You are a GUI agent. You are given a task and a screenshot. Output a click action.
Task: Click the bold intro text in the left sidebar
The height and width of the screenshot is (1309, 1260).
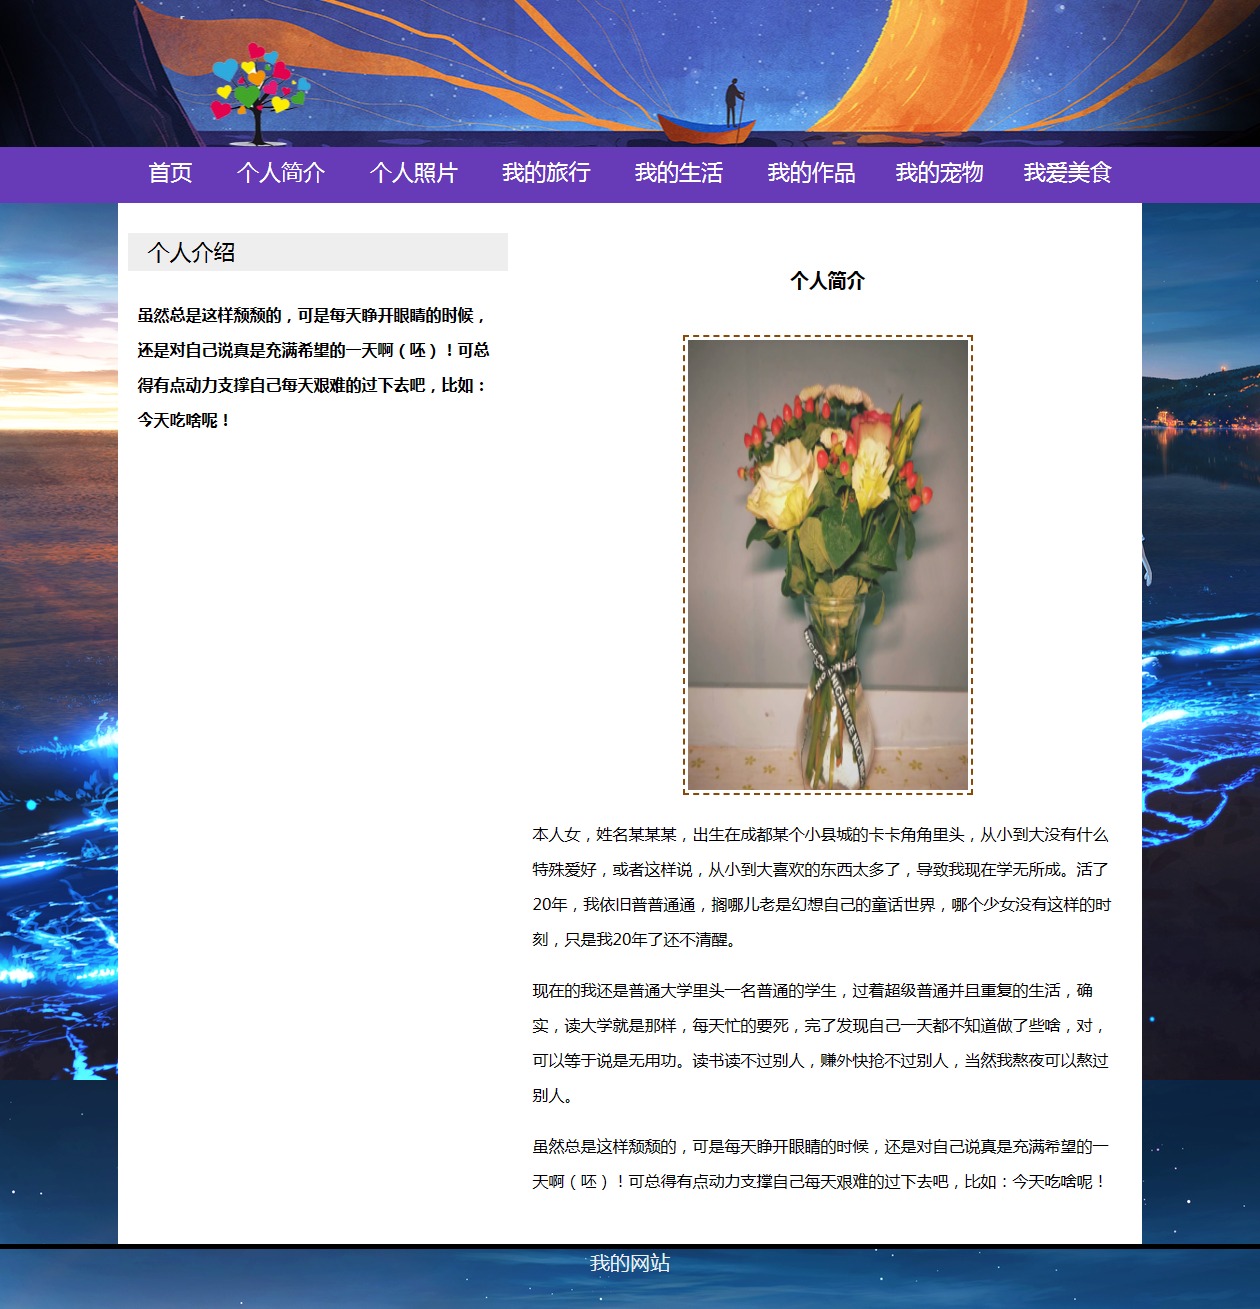313,367
